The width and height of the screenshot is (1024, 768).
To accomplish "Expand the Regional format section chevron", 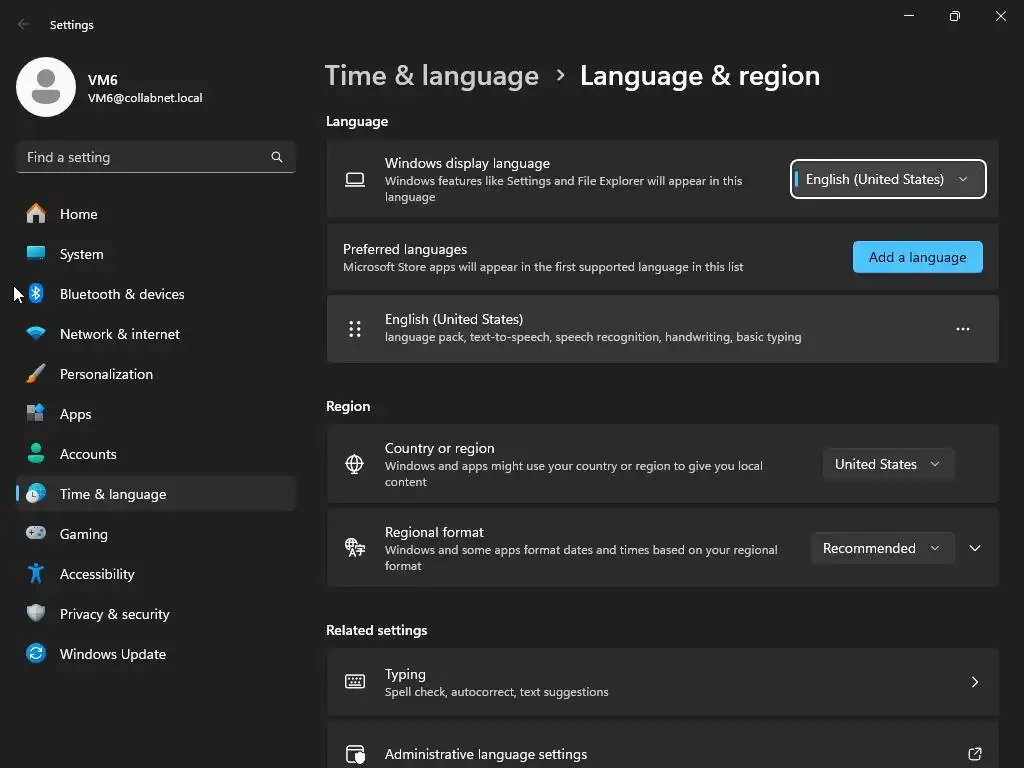I will click(x=975, y=548).
